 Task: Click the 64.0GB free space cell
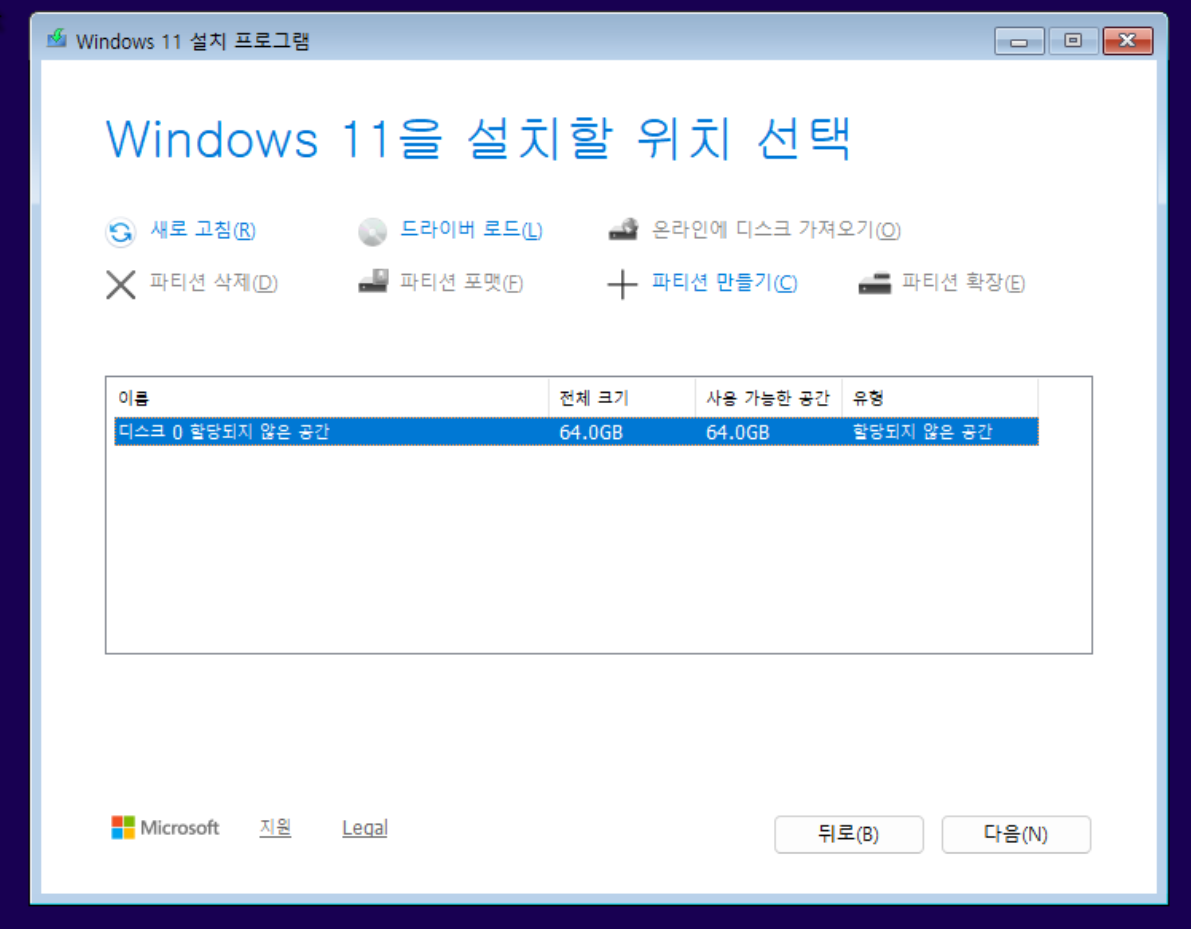[738, 432]
